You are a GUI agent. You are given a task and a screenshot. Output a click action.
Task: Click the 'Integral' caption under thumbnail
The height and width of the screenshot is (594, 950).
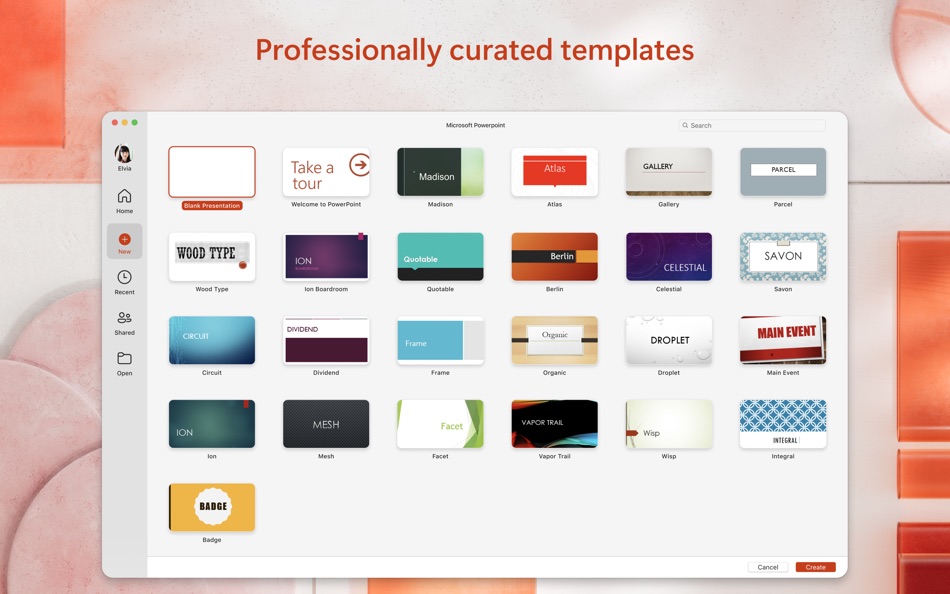(783, 456)
